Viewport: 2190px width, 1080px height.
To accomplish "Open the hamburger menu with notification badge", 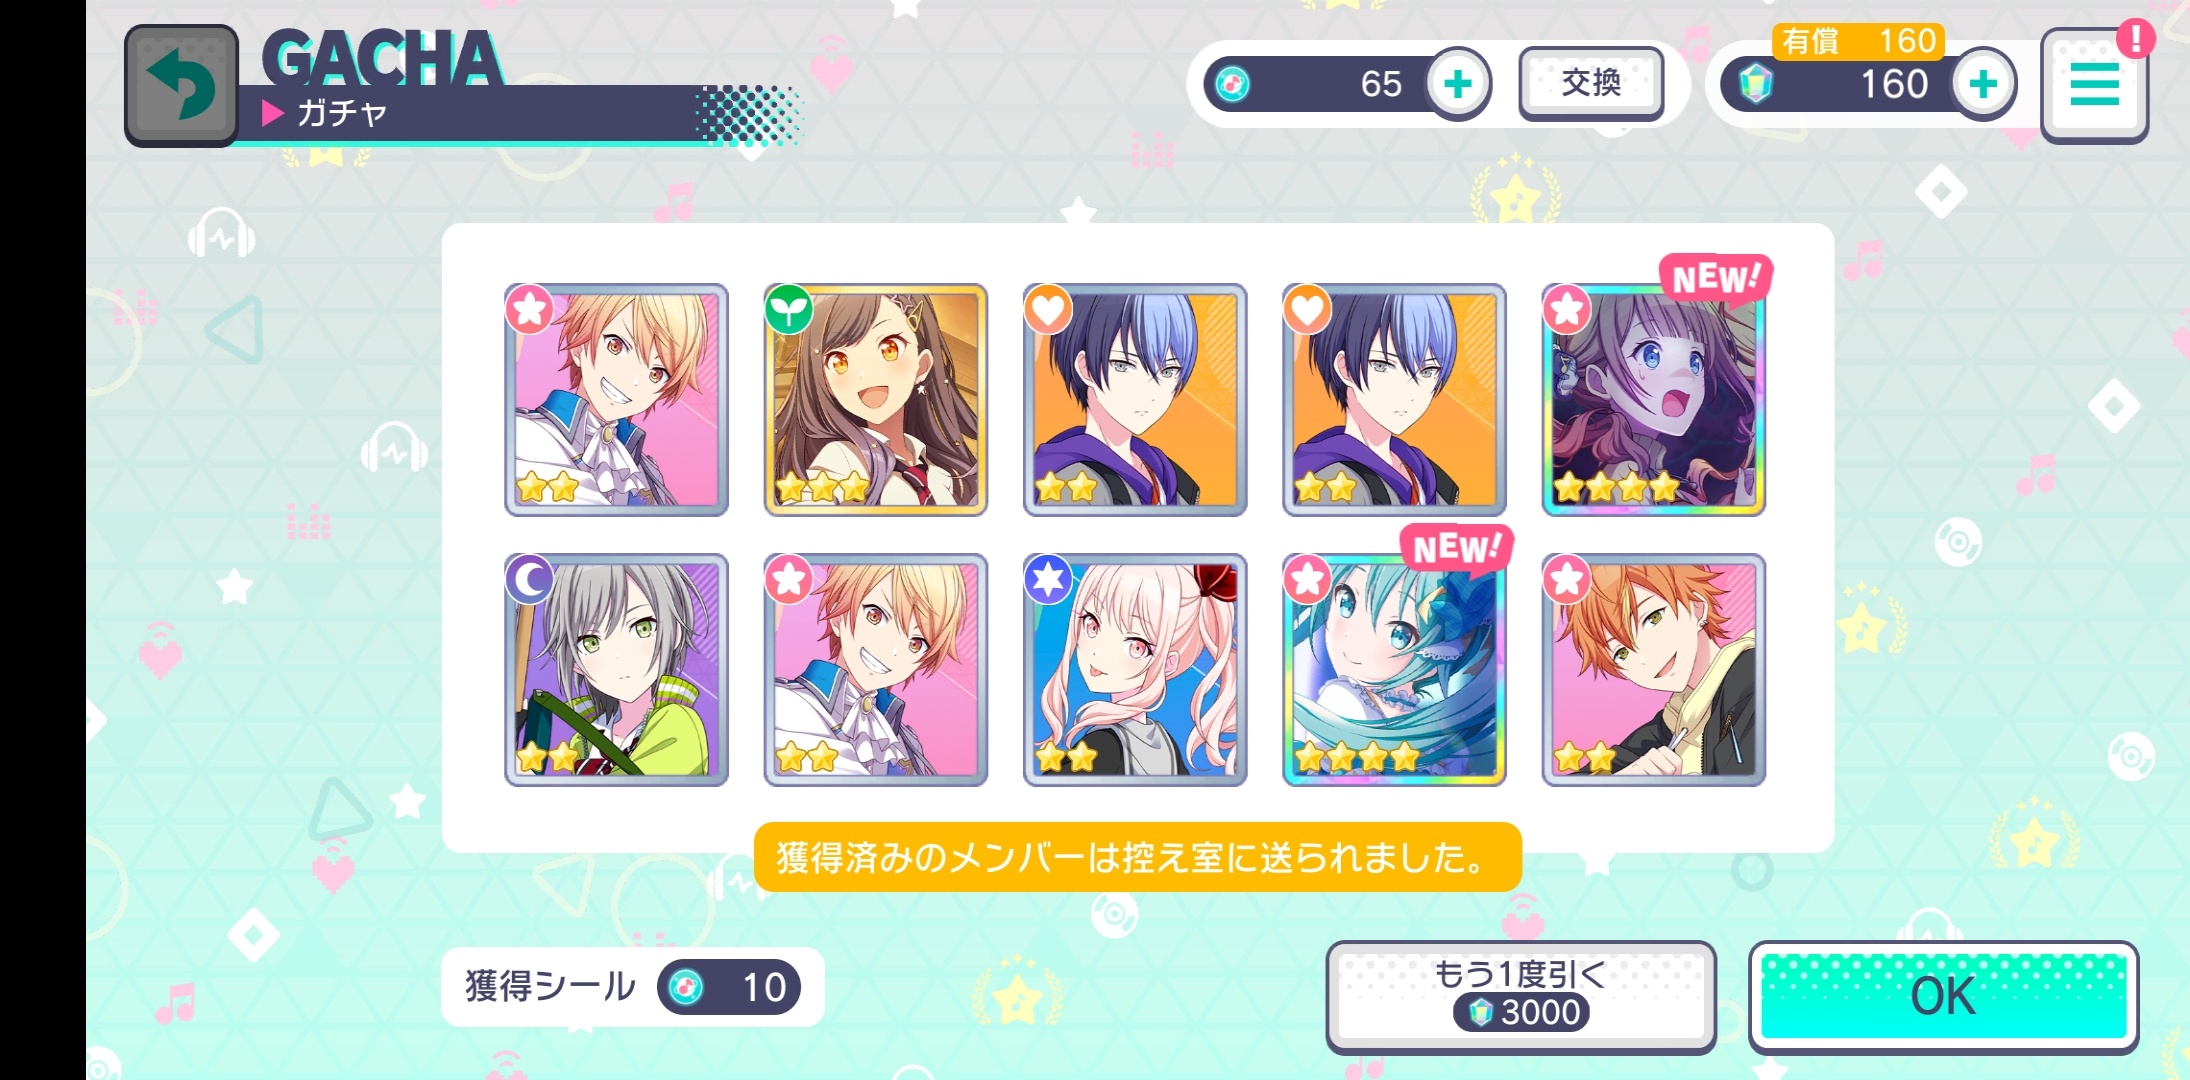I will coord(2094,84).
